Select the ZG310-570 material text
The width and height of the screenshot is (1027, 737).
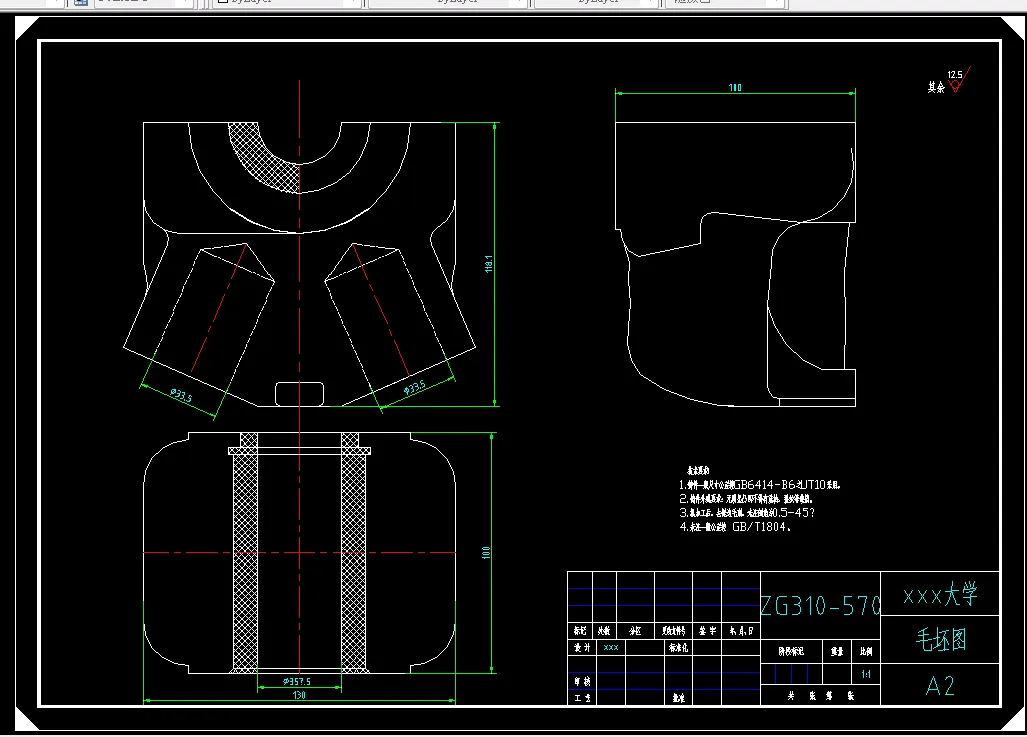(821, 605)
